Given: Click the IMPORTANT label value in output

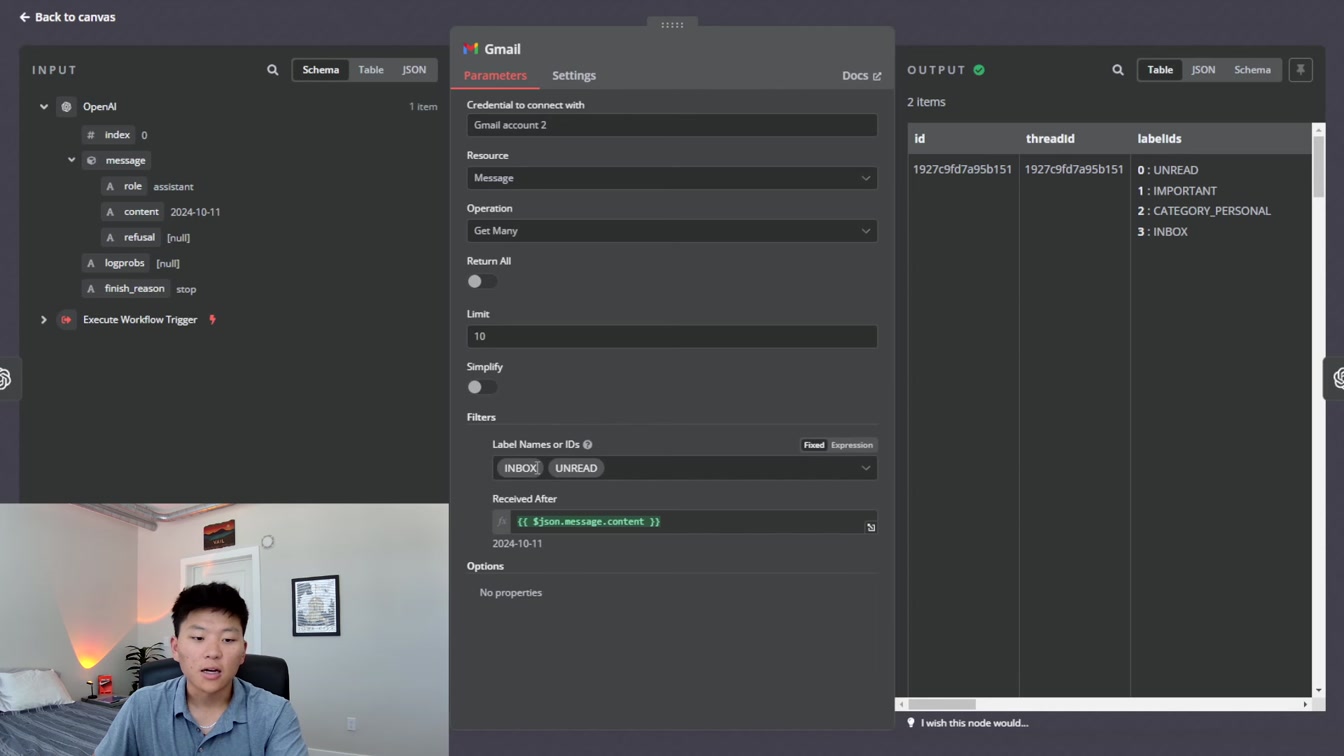Looking at the screenshot, I should tap(1185, 191).
